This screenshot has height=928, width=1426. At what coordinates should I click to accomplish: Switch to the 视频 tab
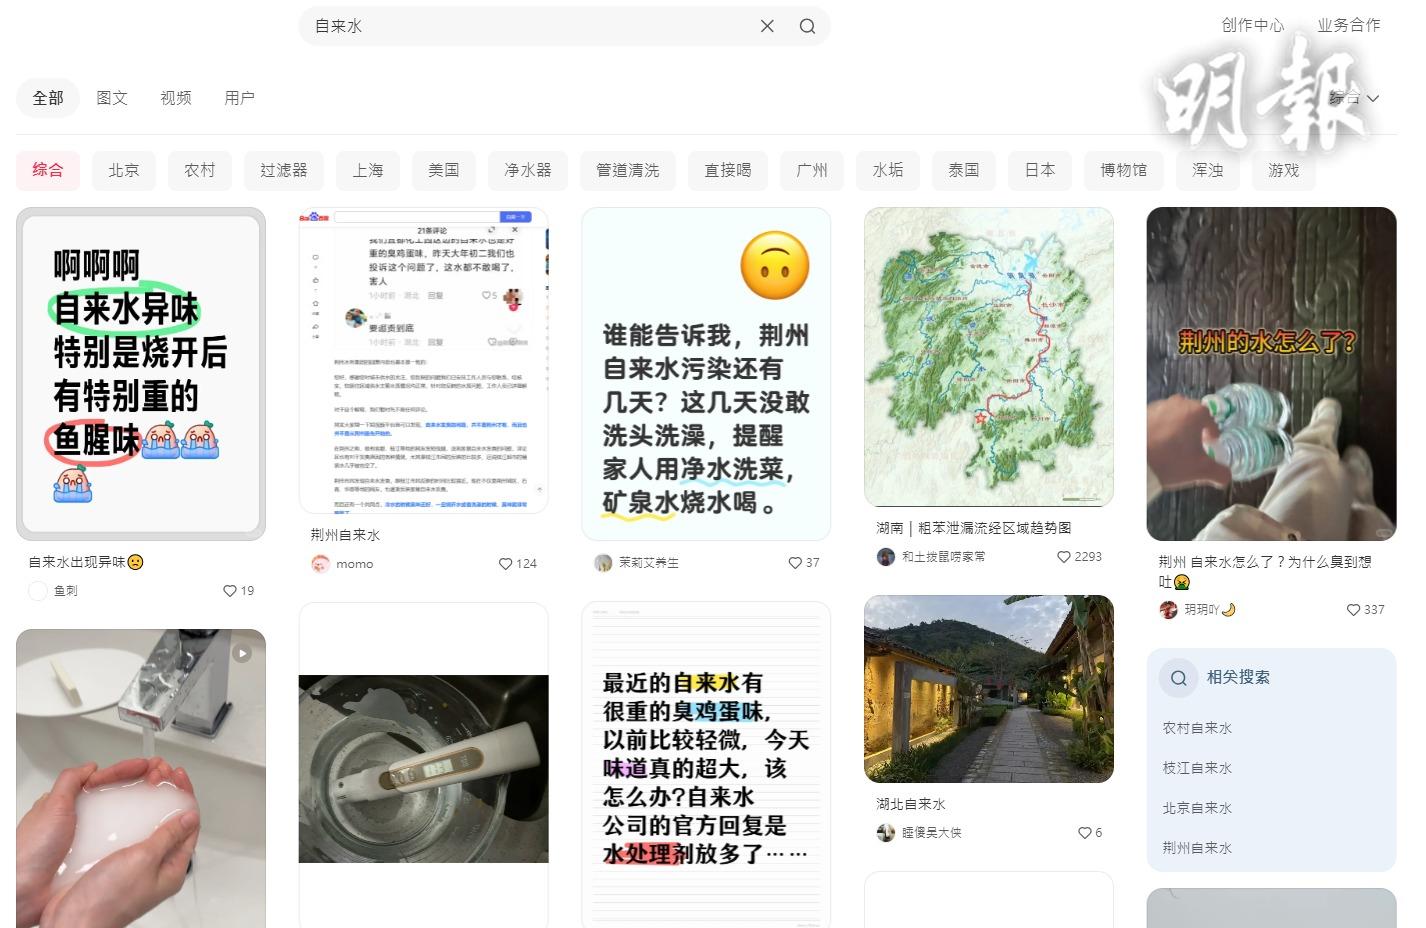pos(176,98)
